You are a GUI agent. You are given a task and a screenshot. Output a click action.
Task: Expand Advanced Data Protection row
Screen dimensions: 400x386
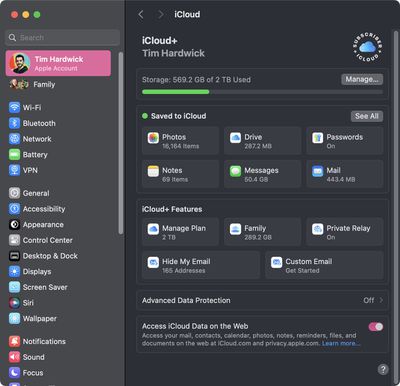(262, 300)
